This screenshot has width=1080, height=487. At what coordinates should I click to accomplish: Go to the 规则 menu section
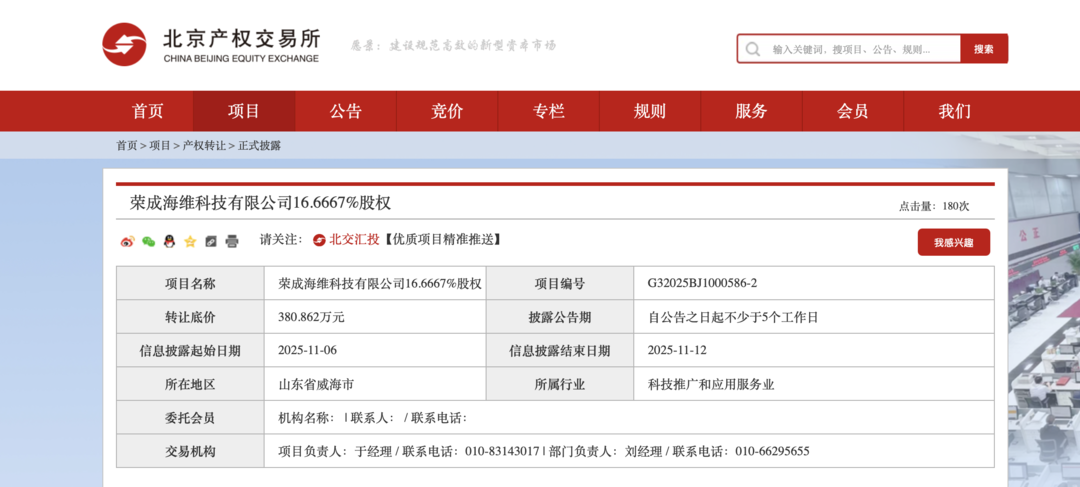[x=650, y=111]
